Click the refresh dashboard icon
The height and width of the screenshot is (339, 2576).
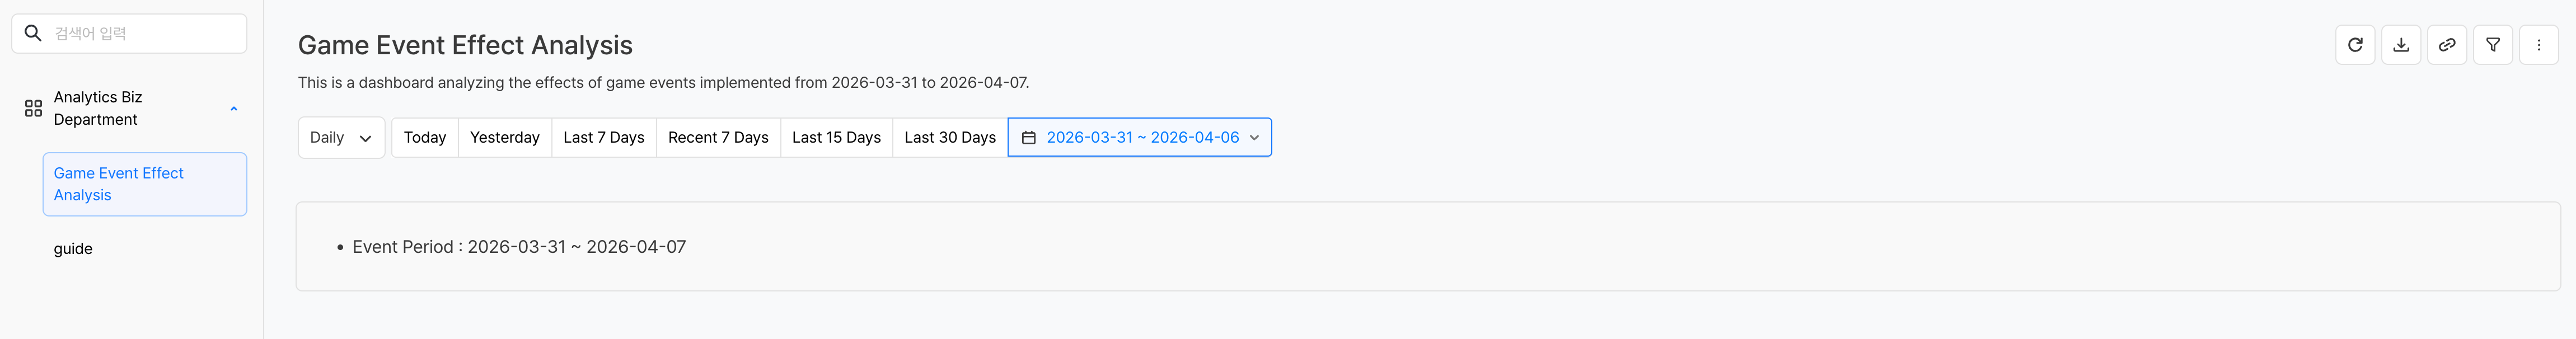2355,45
